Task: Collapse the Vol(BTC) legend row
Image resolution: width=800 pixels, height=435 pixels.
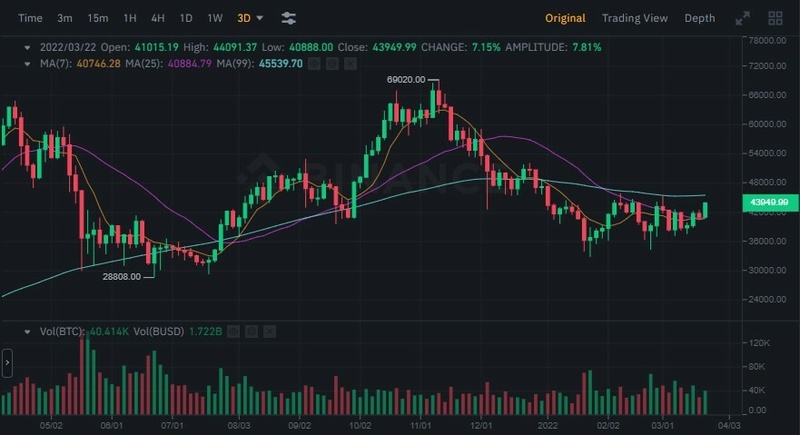Action: tap(26, 331)
